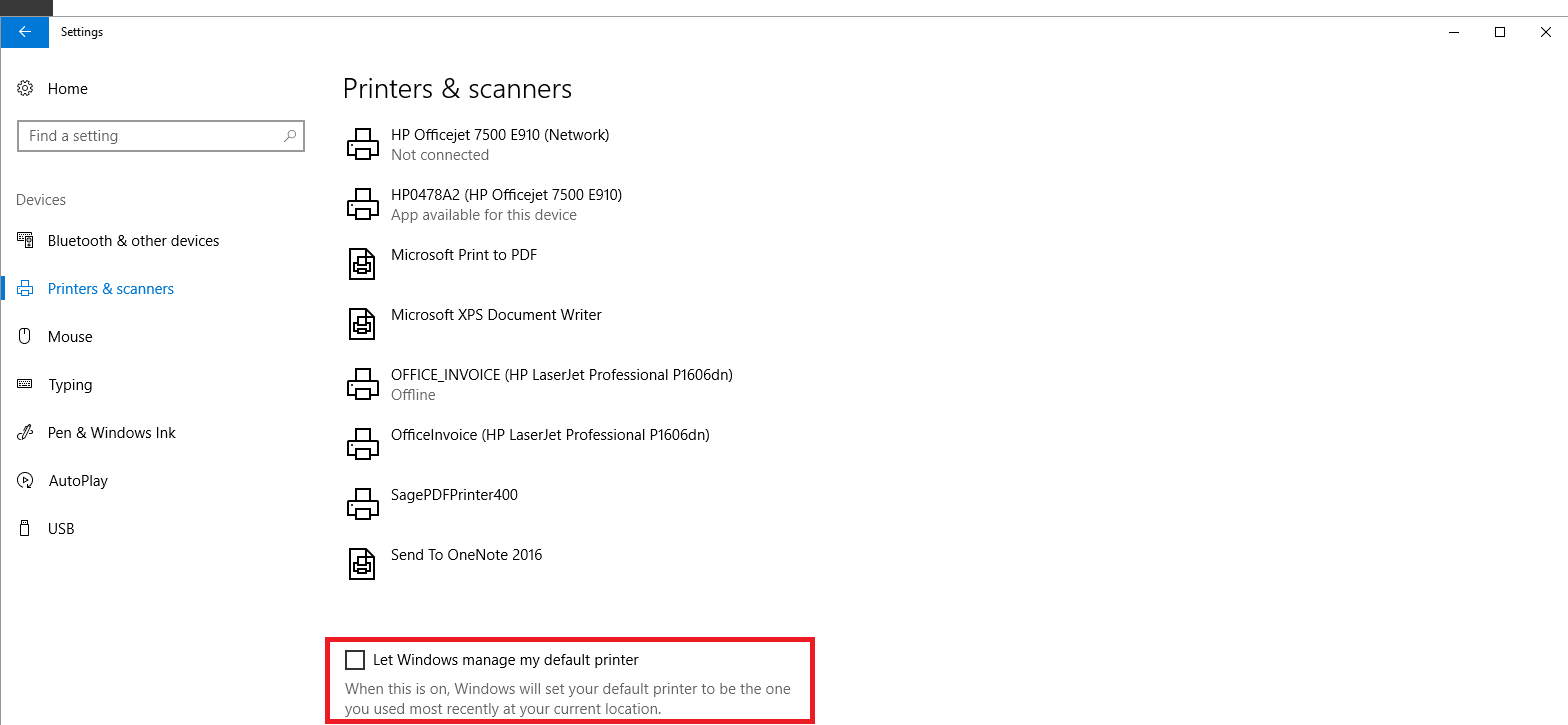The width and height of the screenshot is (1568, 725).
Task: Switch to Typing settings
Action: [x=70, y=385]
